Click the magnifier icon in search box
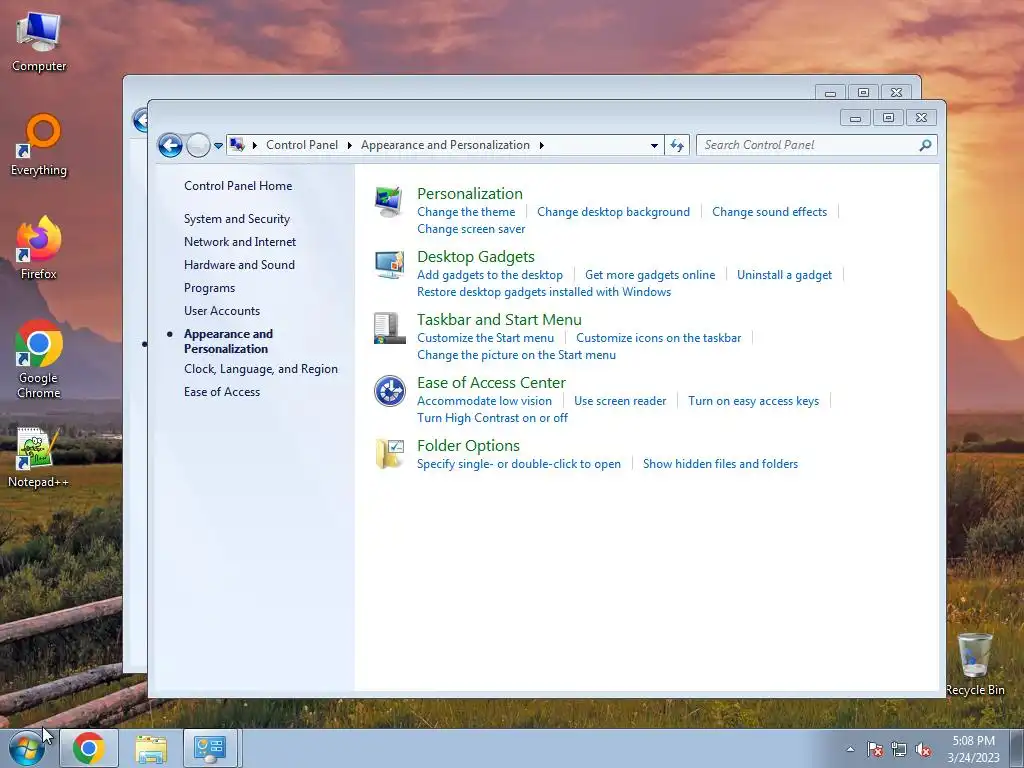This screenshot has width=1024, height=768. pos(925,145)
